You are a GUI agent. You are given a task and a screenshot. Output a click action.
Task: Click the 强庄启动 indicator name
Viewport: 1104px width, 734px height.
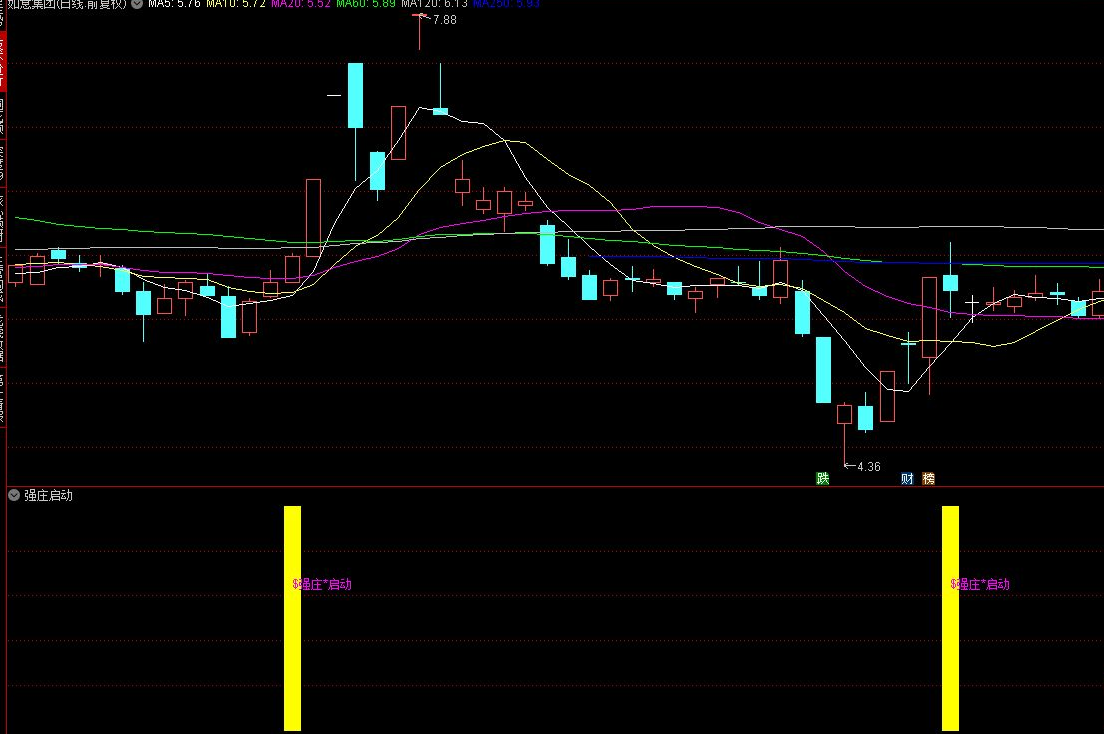pyautogui.click(x=49, y=495)
